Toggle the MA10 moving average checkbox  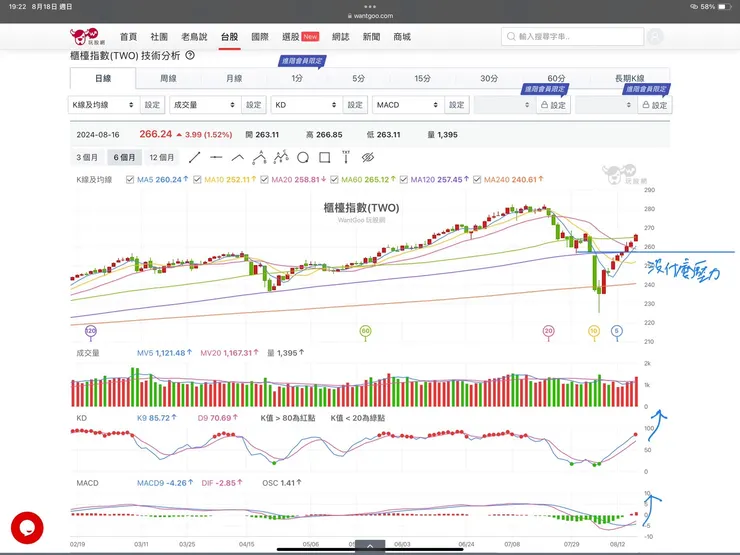197,179
